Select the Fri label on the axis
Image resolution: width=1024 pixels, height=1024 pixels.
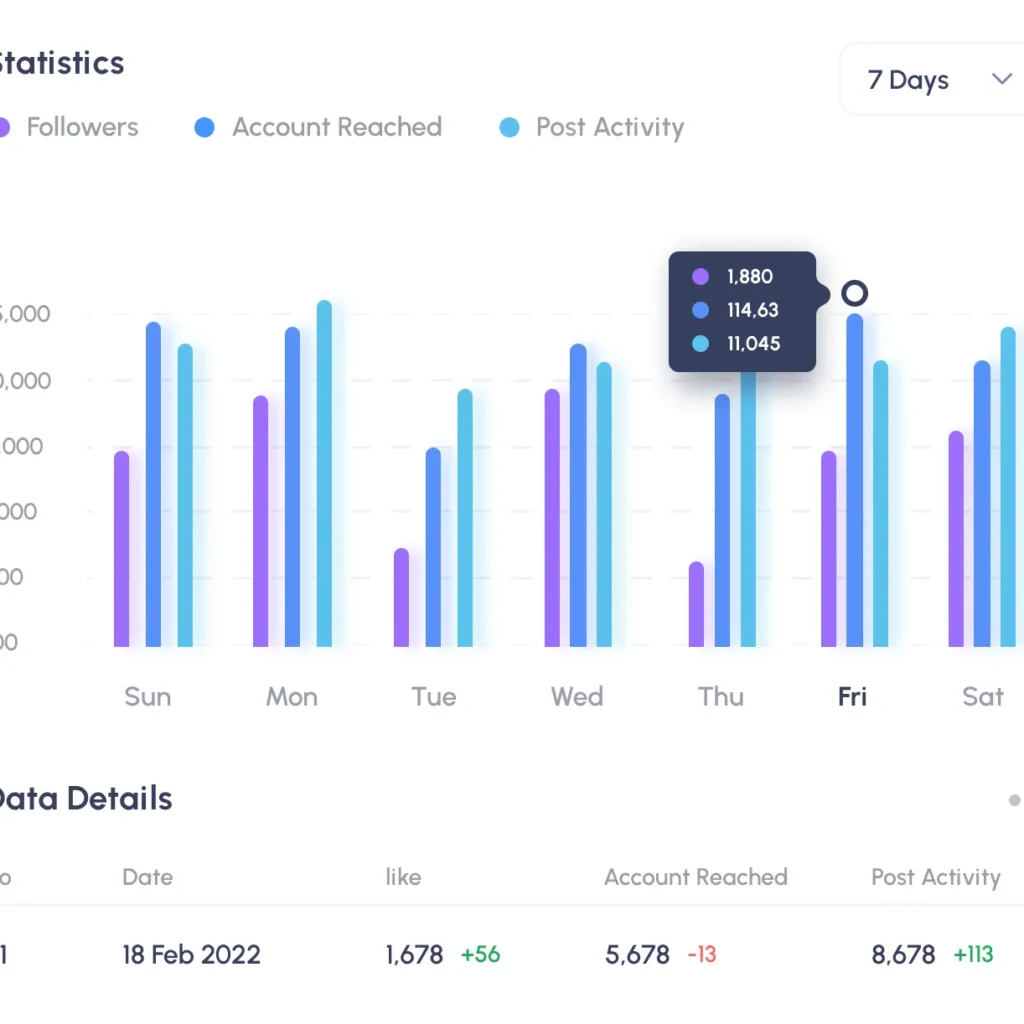click(x=852, y=696)
